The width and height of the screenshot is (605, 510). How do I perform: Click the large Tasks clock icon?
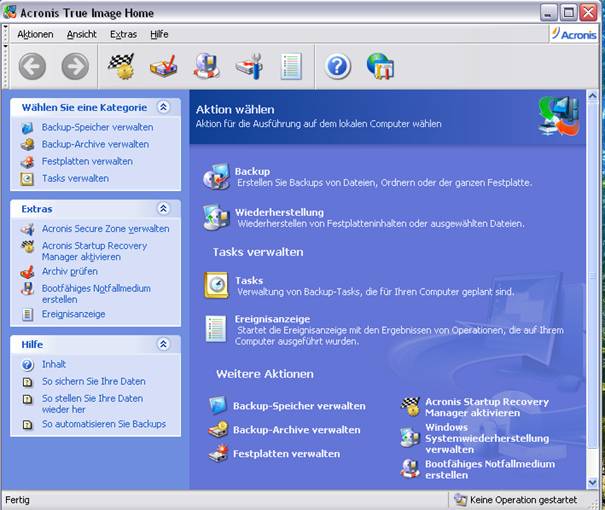coord(216,285)
